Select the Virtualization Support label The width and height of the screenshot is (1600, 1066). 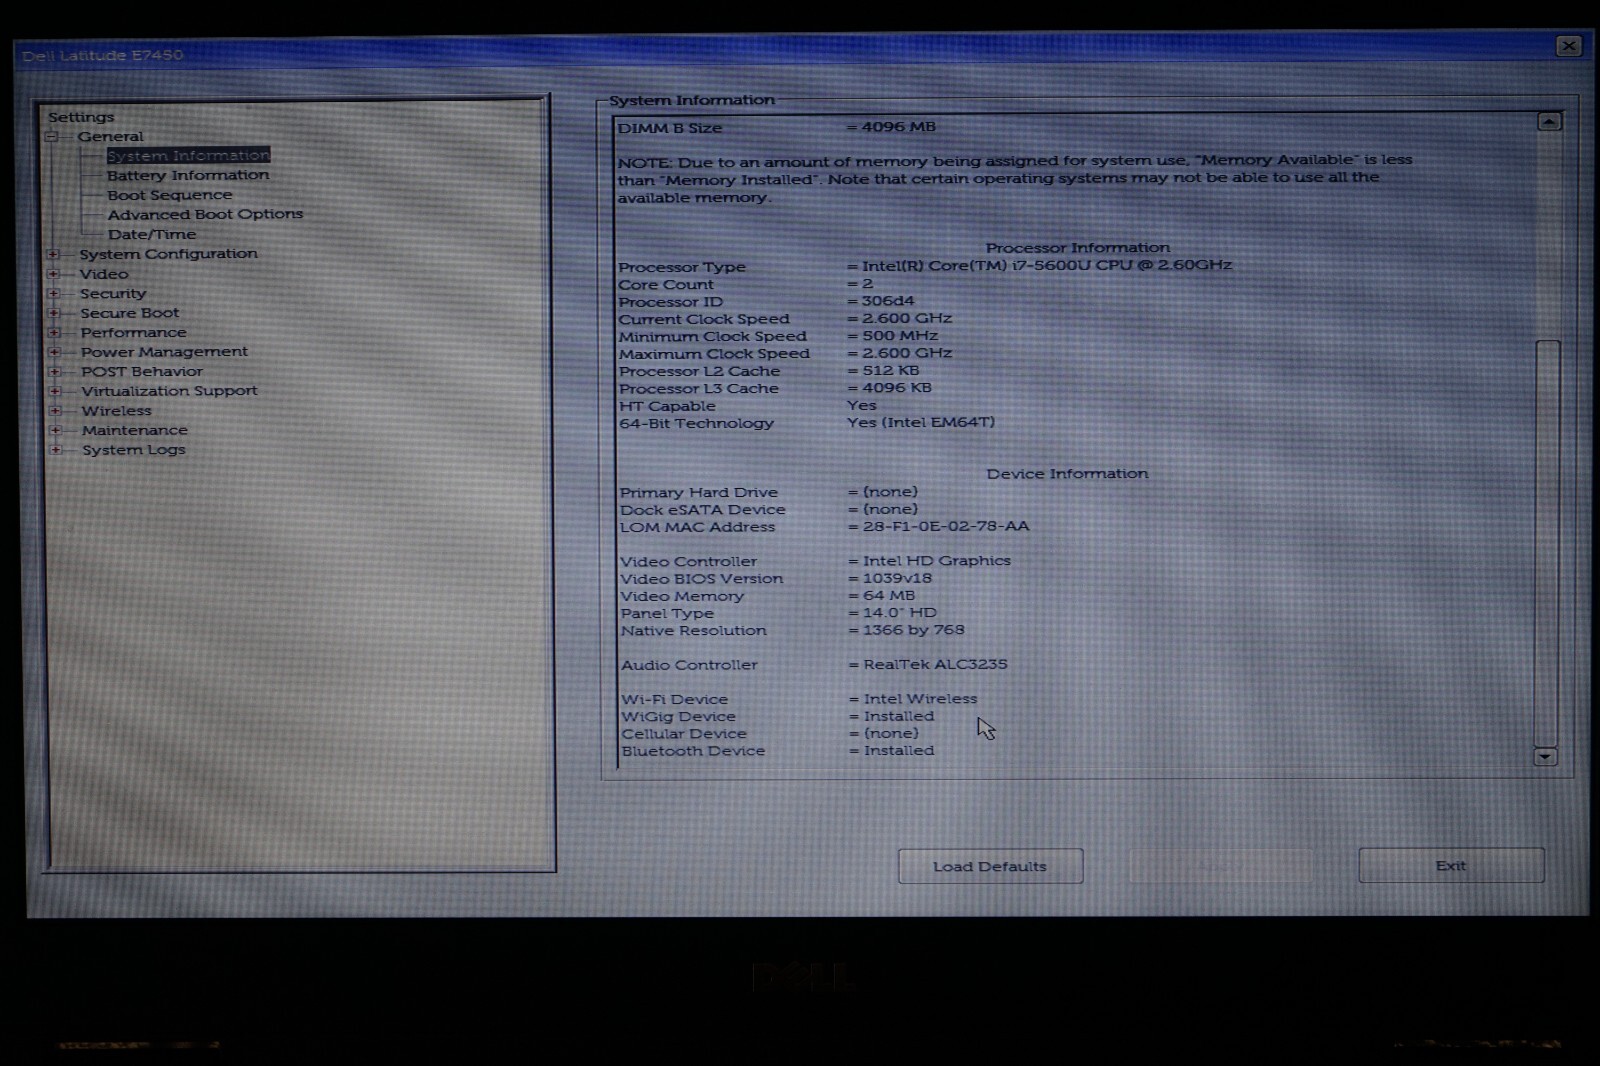(169, 391)
